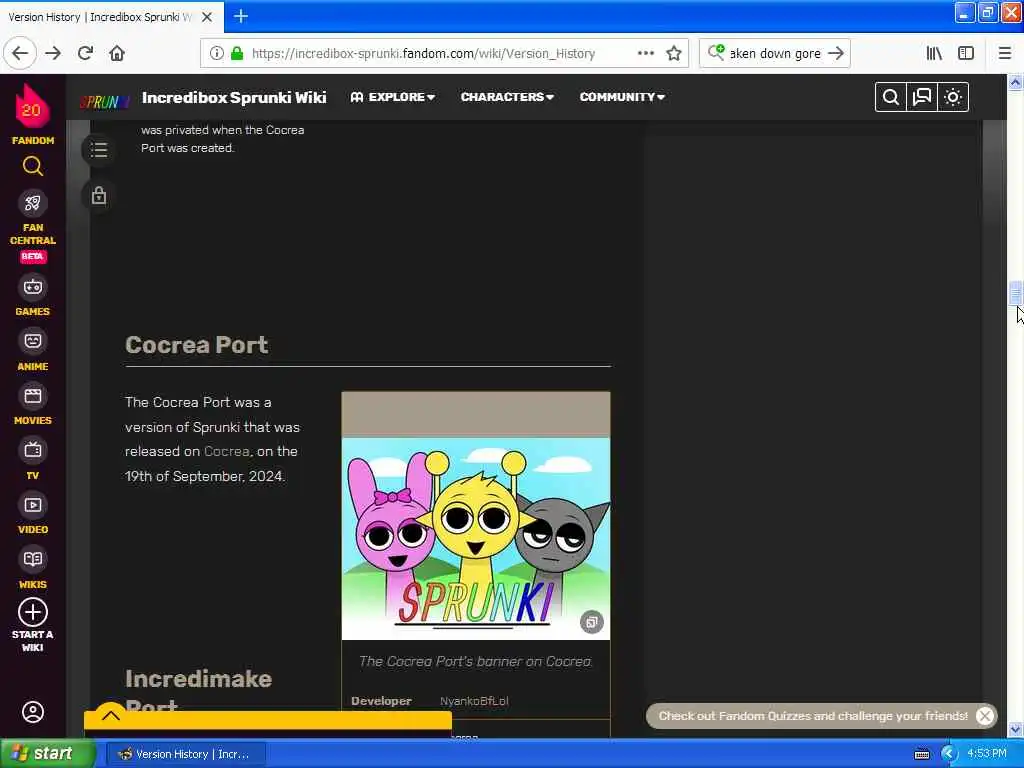Click the page lock icon

click(x=99, y=195)
